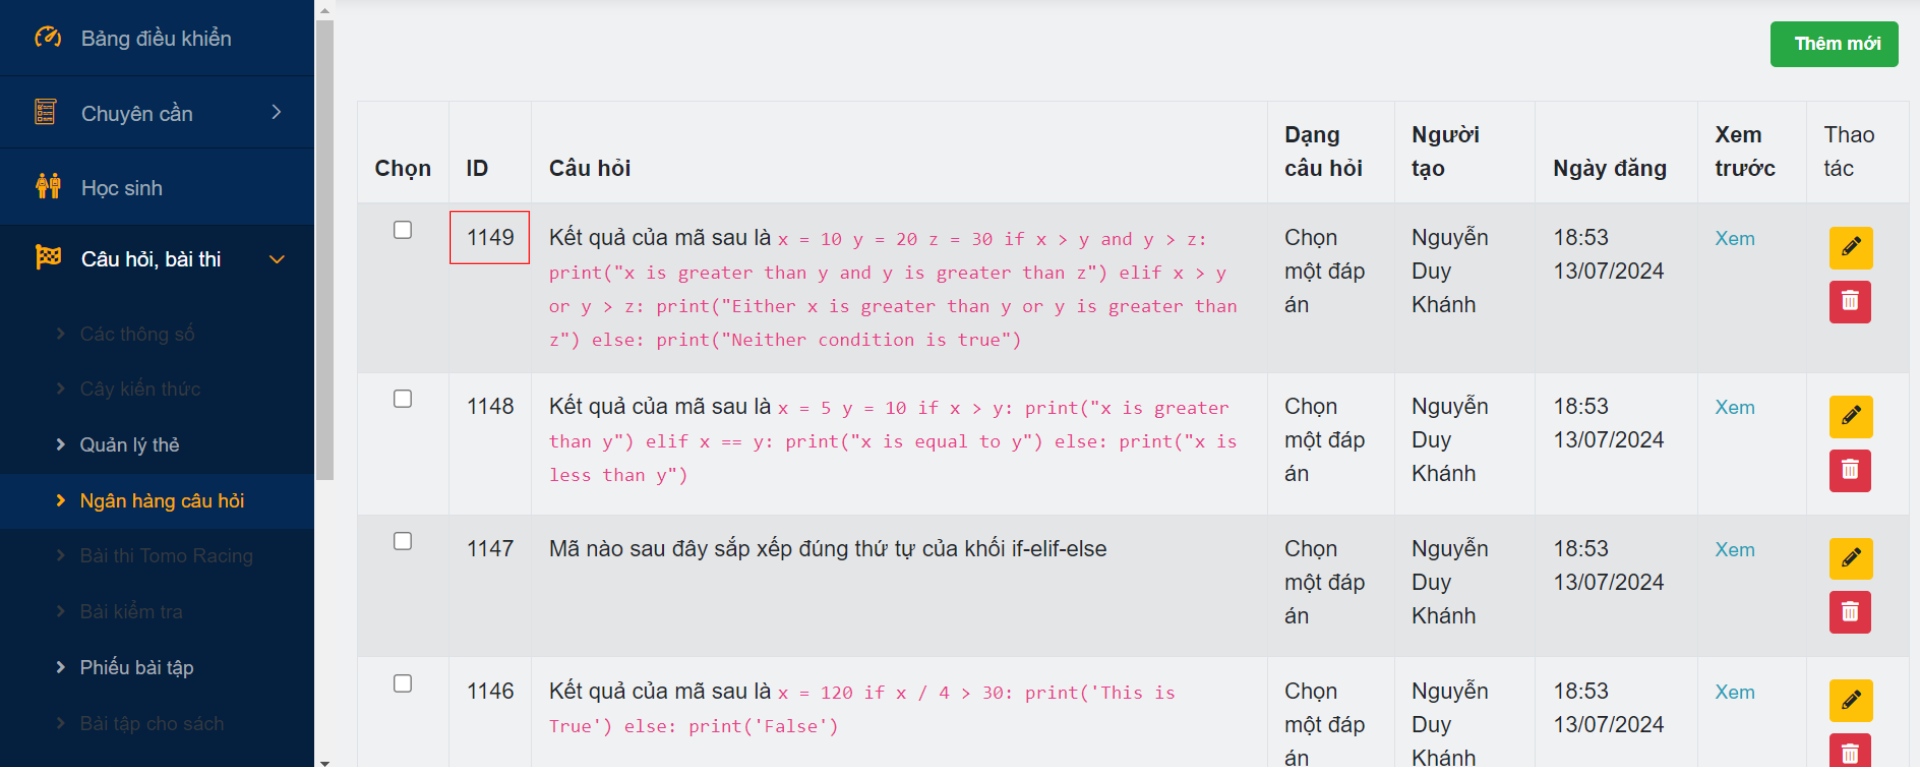The image size is (1920, 767).
Task: Open Ngân hàng câu hỏi menu item
Action: point(162,501)
